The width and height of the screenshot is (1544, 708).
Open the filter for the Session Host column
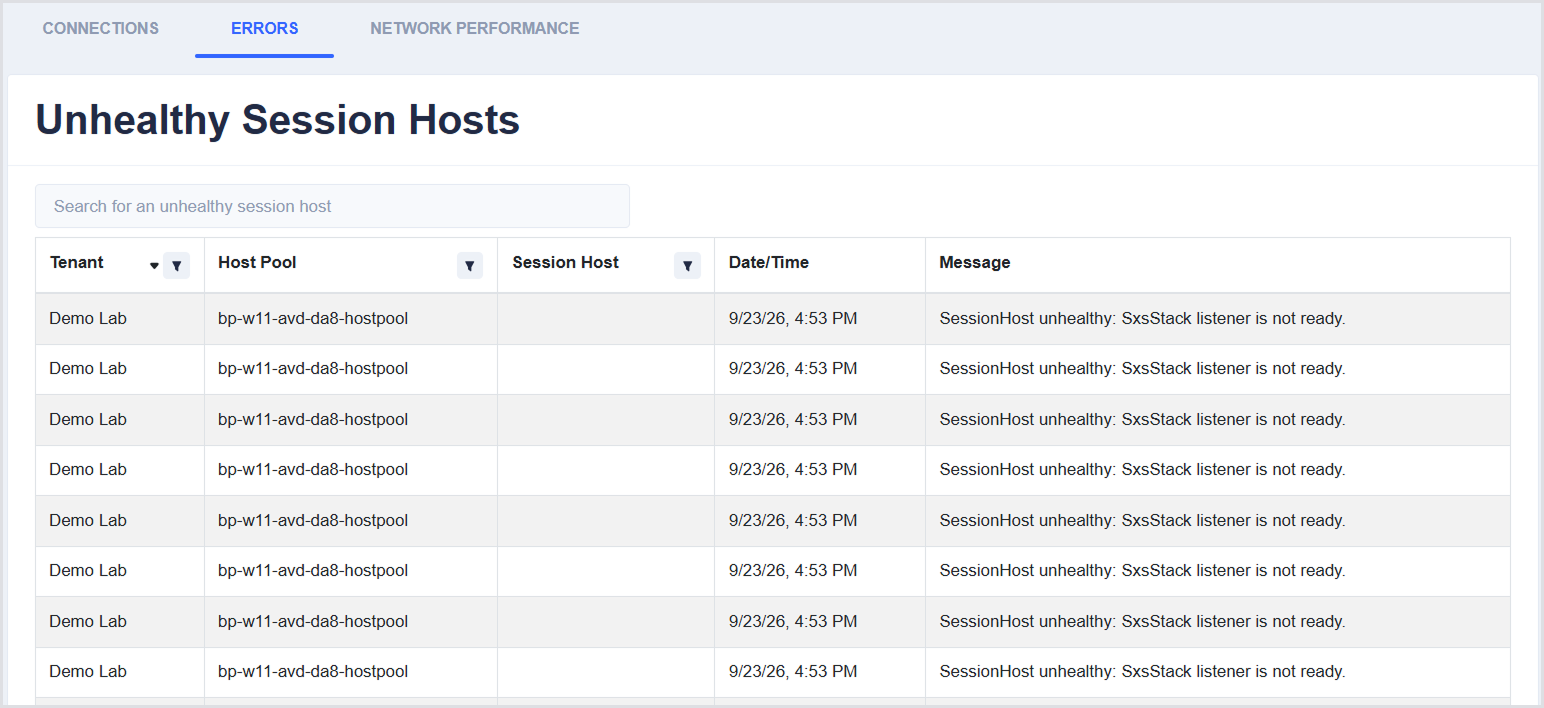[x=687, y=265]
